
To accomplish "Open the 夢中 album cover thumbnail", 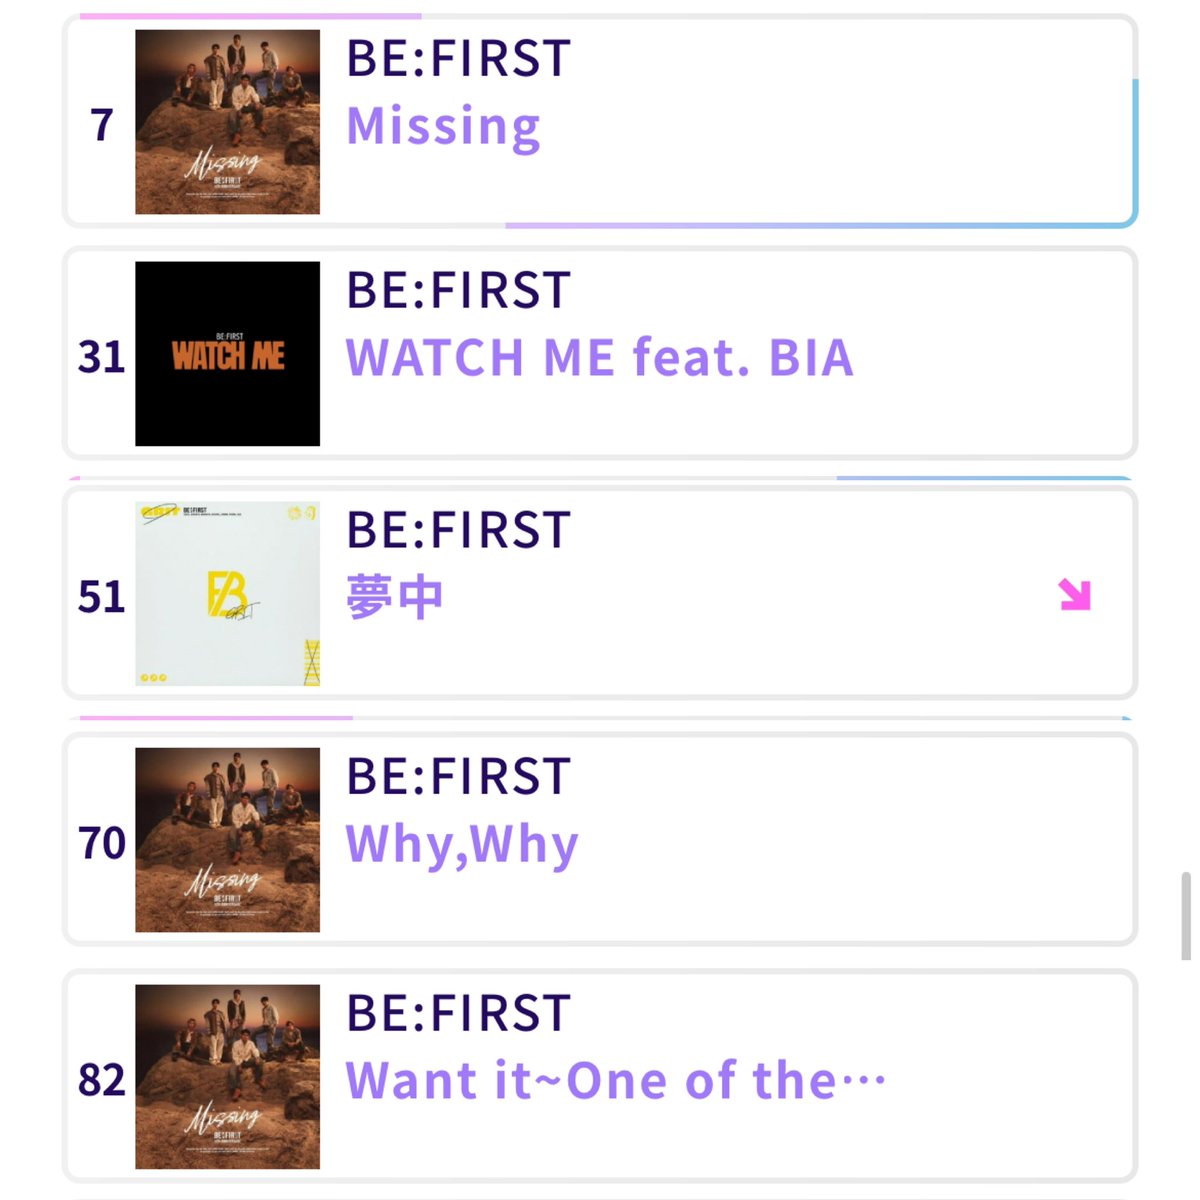I will pyautogui.click(x=228, y=594).
